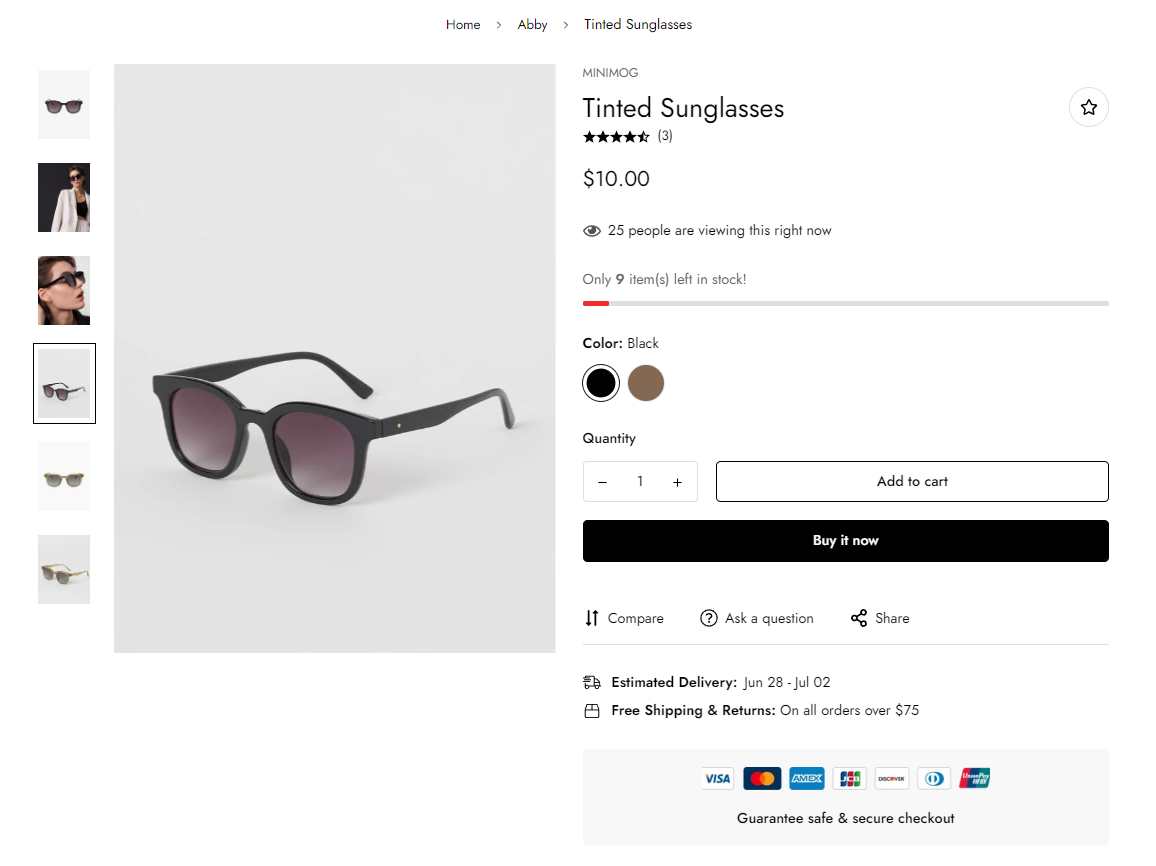
Task: Open the Abby breadcrumb link
Action: coord(532,24)
